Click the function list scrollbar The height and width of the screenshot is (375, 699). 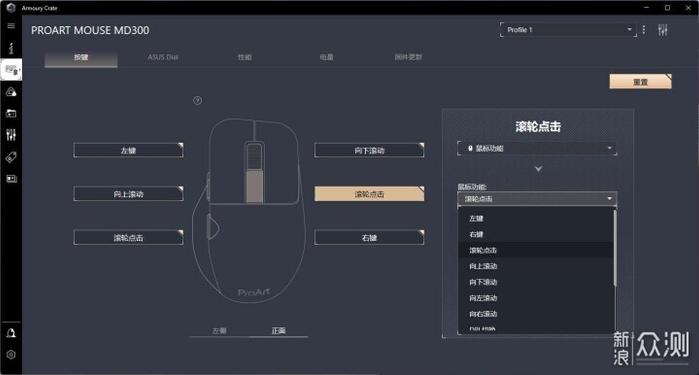(615, 248)
